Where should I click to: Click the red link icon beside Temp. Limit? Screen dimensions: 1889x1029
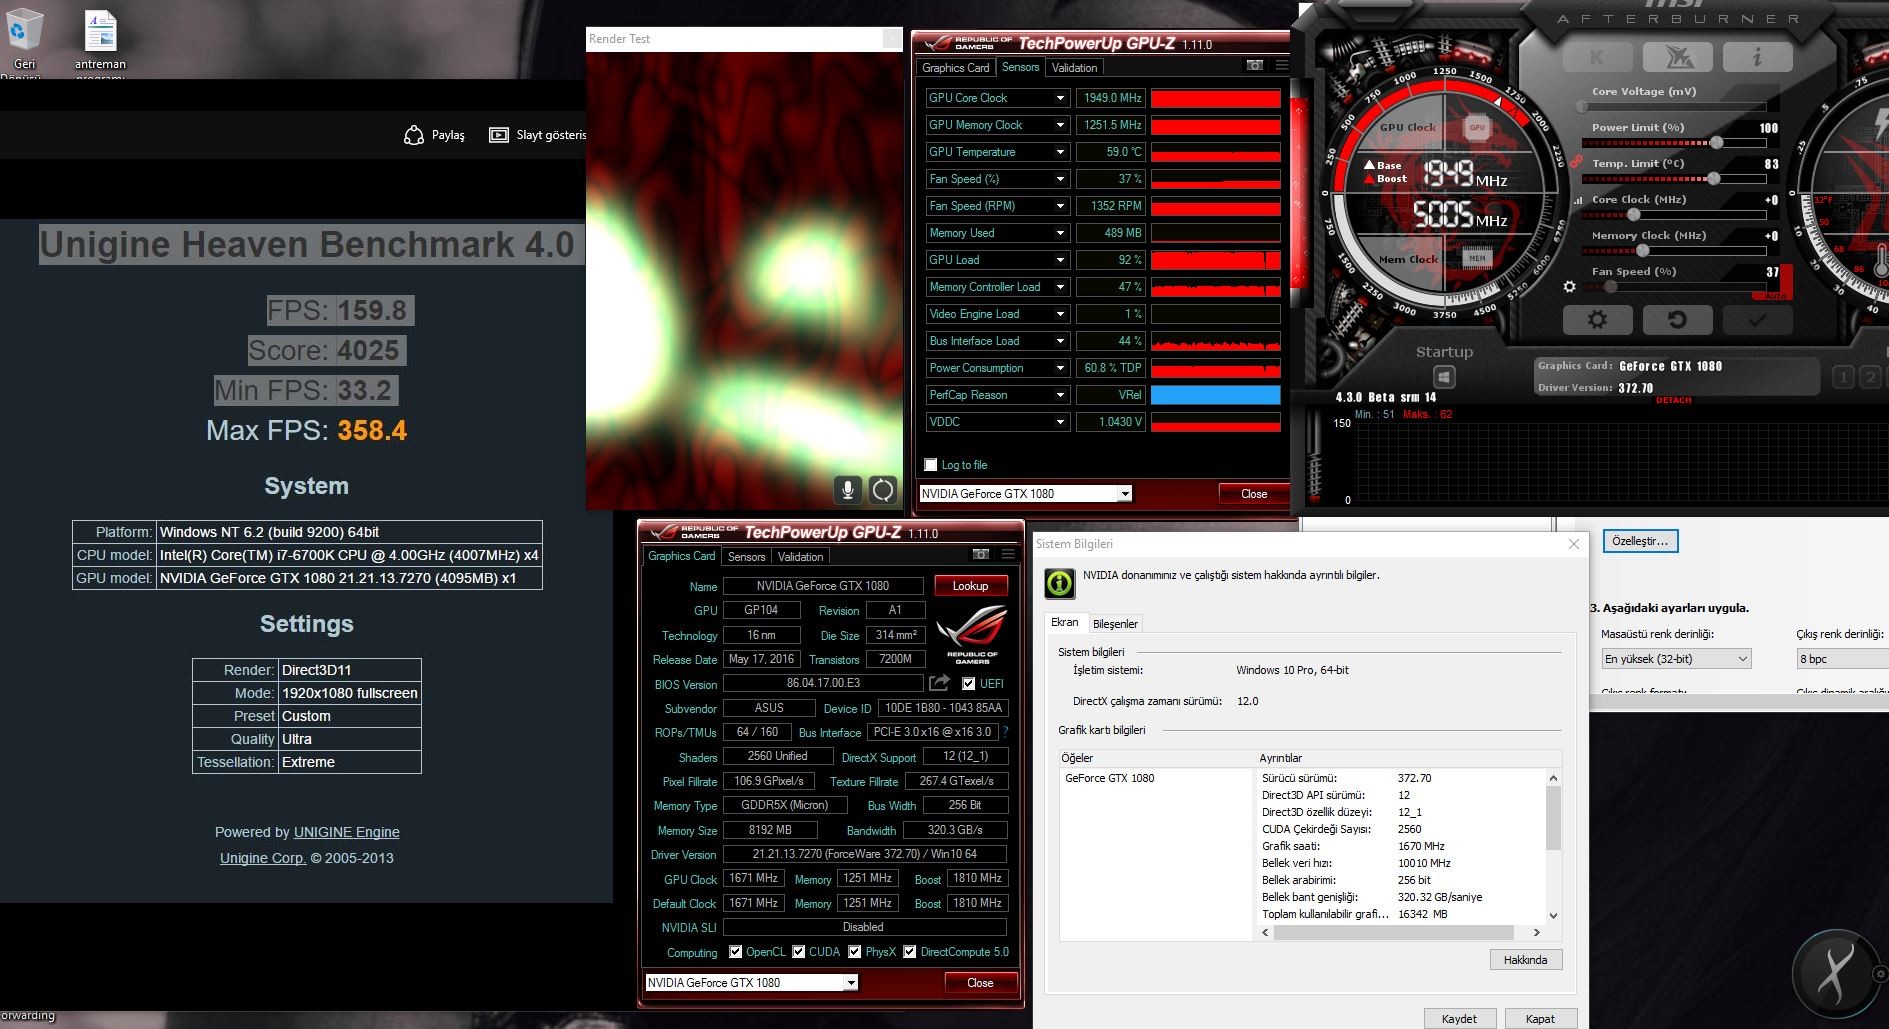(1577, 161)
